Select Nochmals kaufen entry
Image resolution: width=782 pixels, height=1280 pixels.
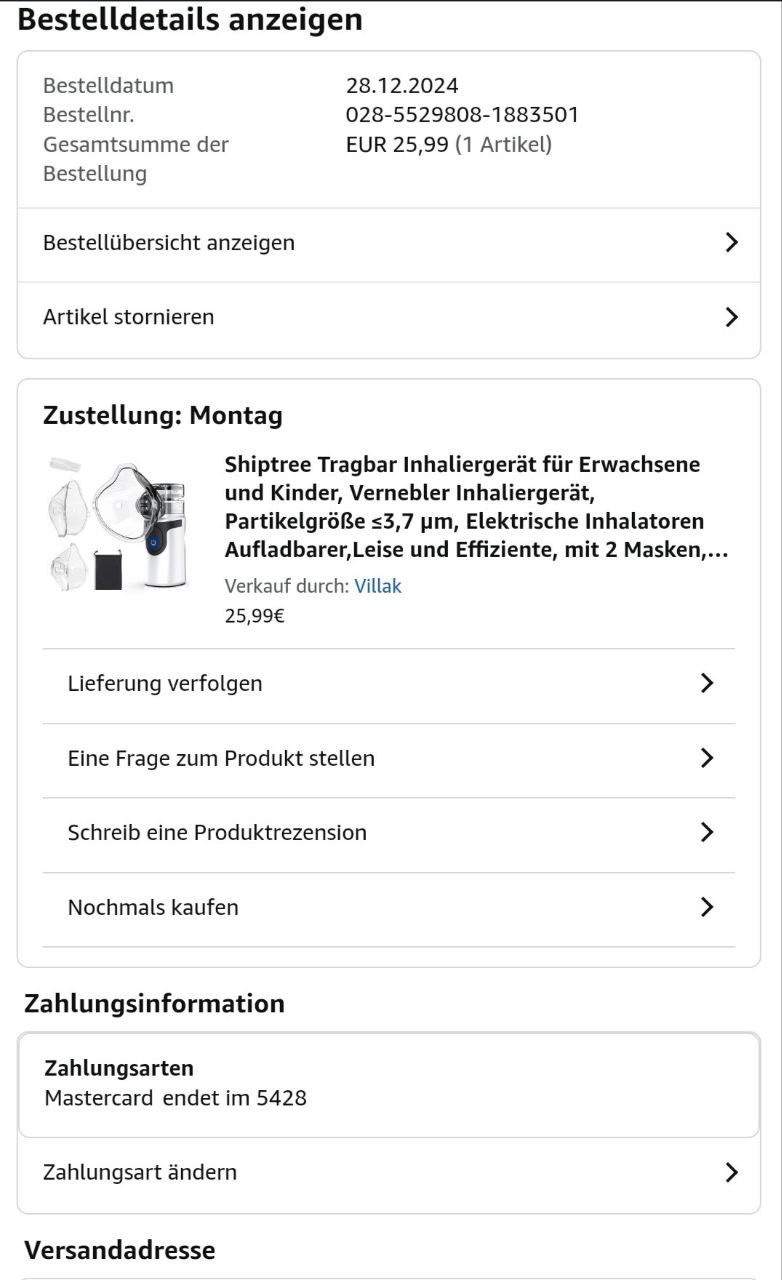pos(153,908)
